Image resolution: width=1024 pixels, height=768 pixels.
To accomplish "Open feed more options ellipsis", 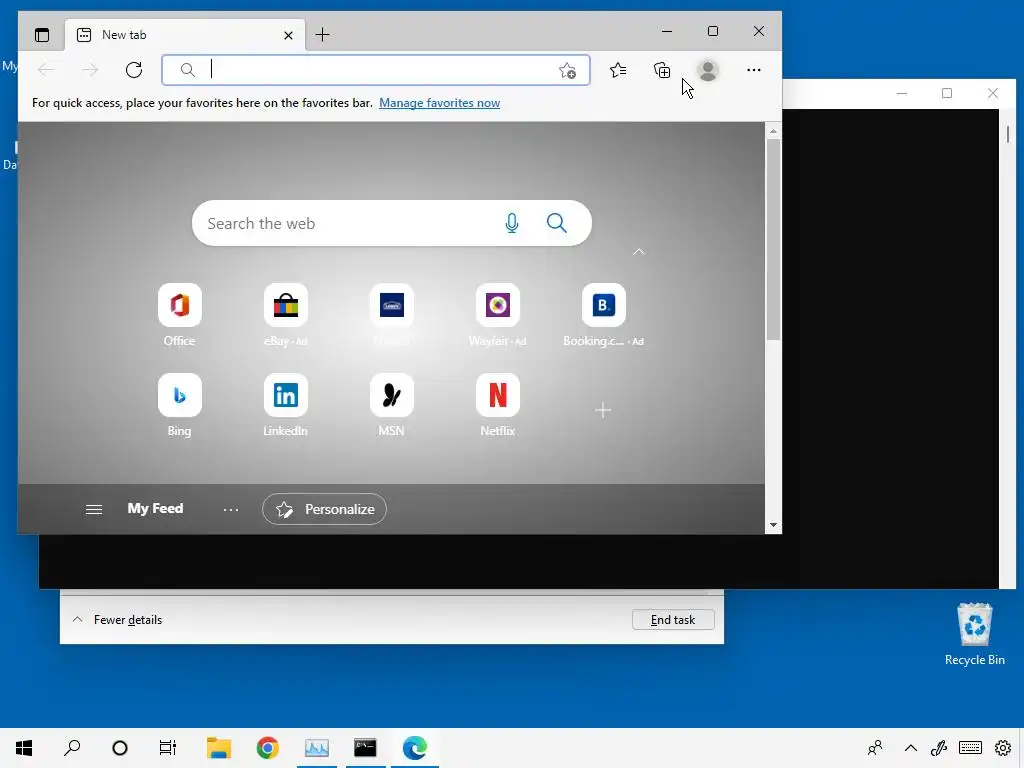I will [231, 509].
